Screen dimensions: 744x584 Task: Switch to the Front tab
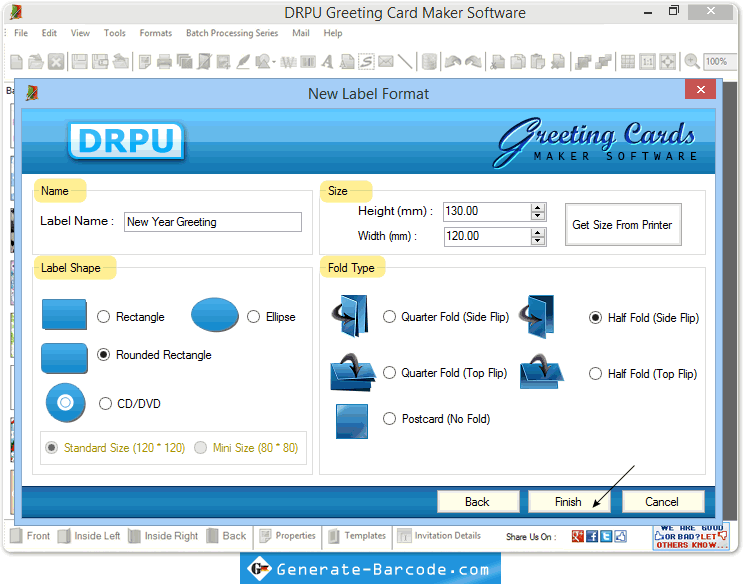click(x=30, y=536)
